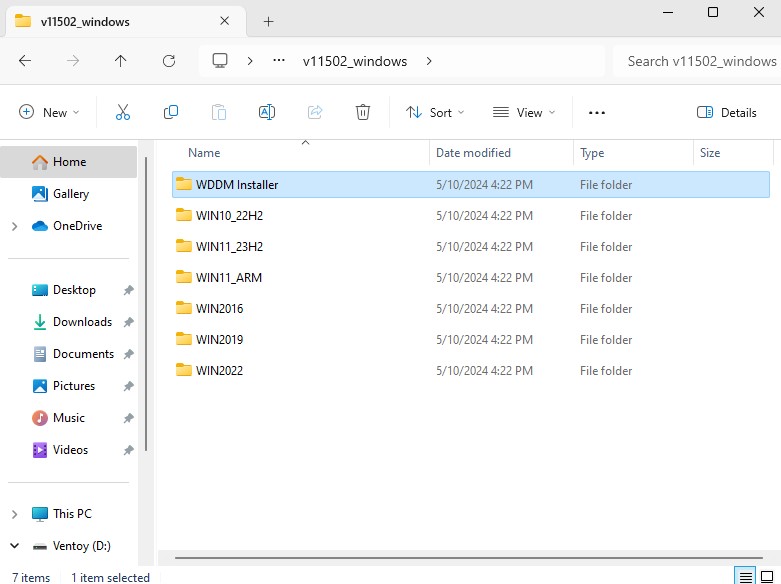
Task: Click the Delete trash can icon
Action: click(x=363, y=112)
